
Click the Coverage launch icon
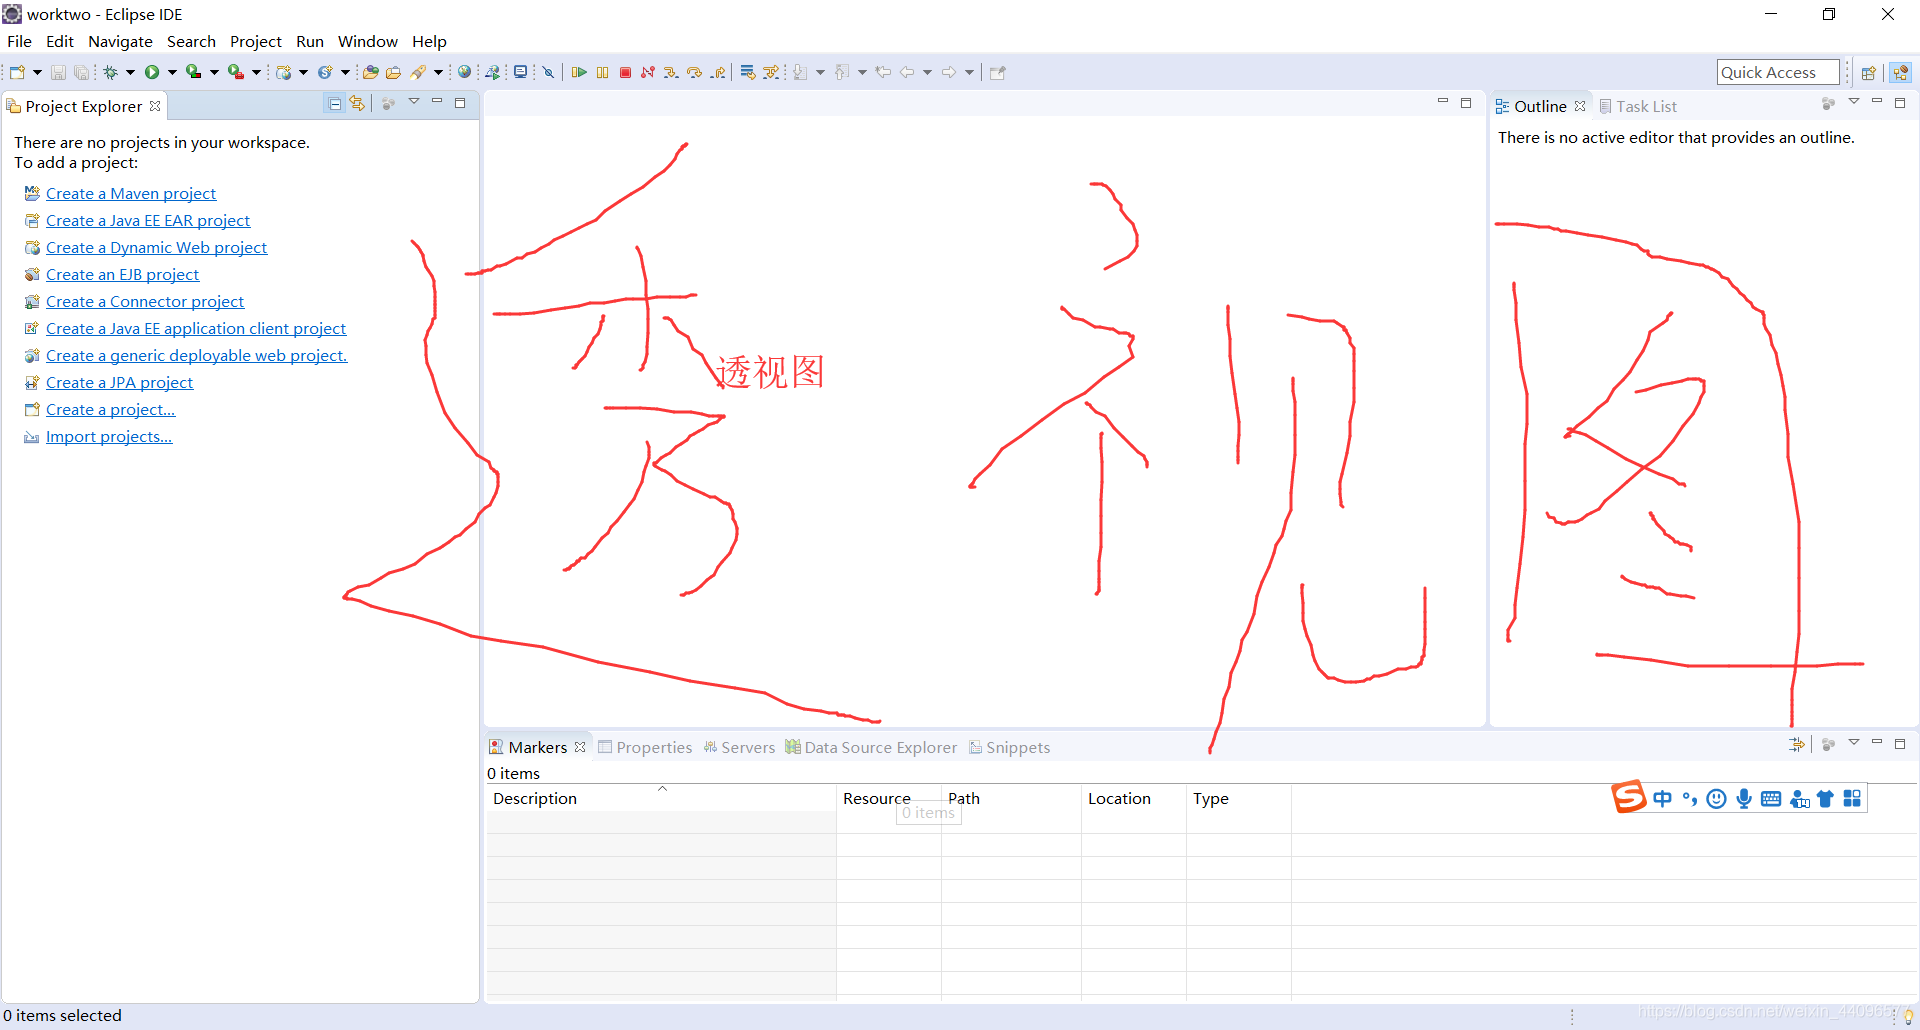pyautogui.click(x=193, y=72)
